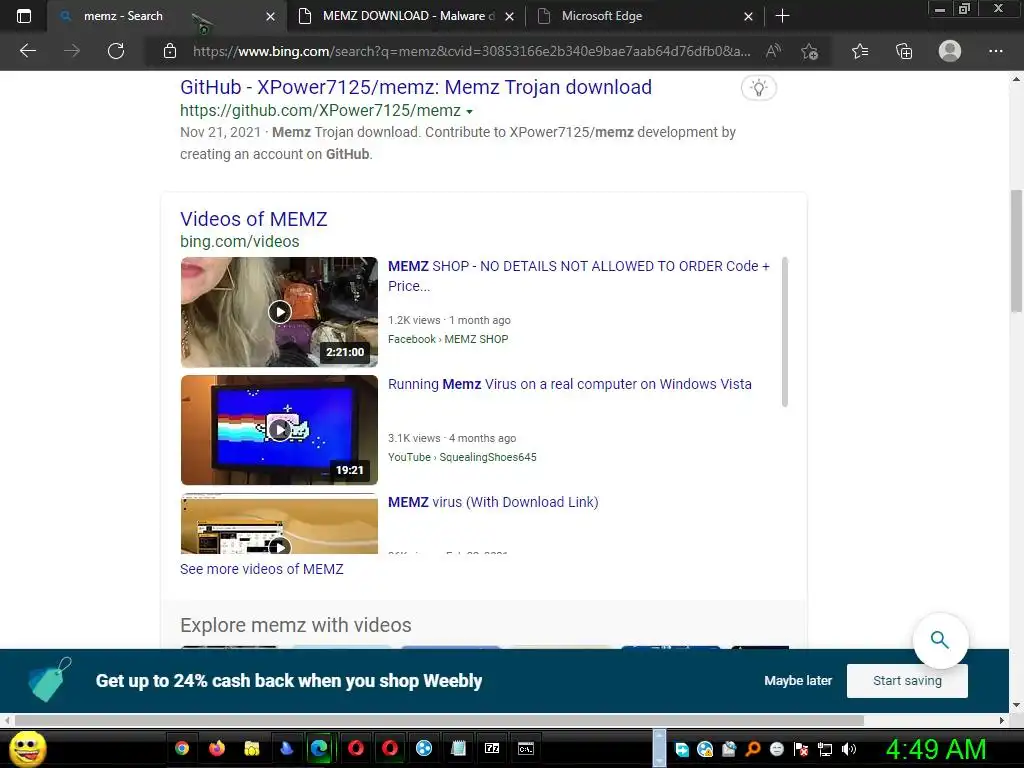Viewport: 1024px width, 768px height.
Task: Click the floating search magnifier button
Action: pos(940,640)
